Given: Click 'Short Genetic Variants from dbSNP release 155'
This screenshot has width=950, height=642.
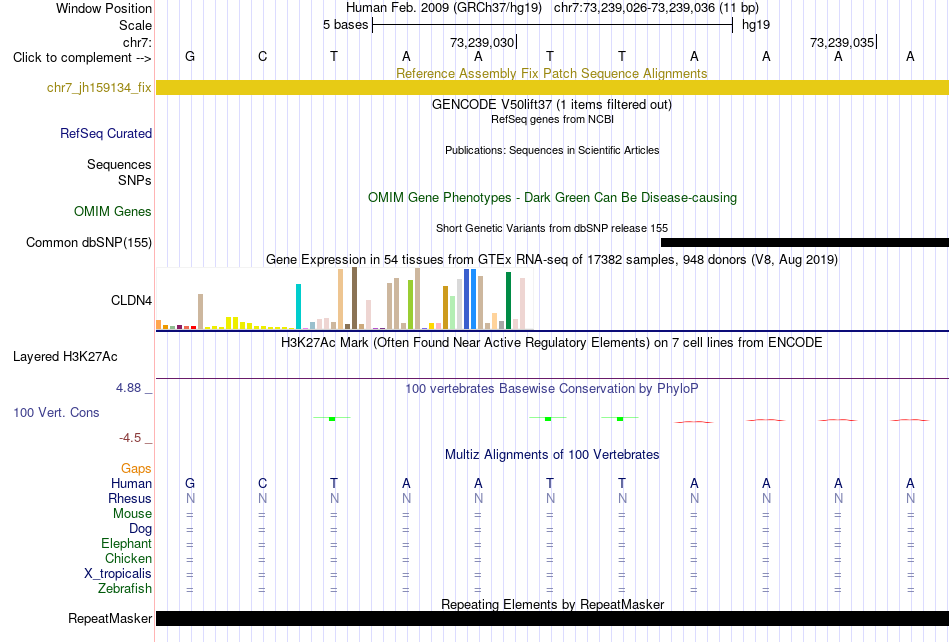Looking at the screenshot, I should tap(552, 228).
